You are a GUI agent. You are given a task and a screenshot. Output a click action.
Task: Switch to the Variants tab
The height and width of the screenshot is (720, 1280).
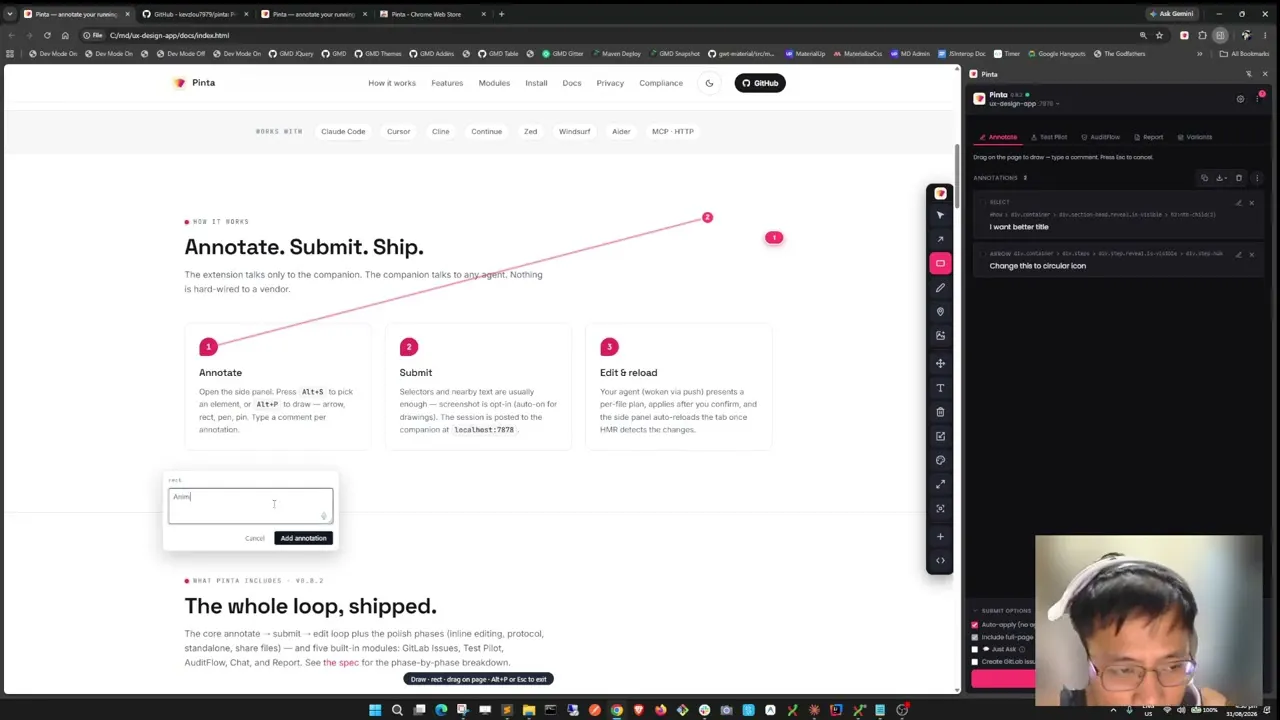(1195, 137)
